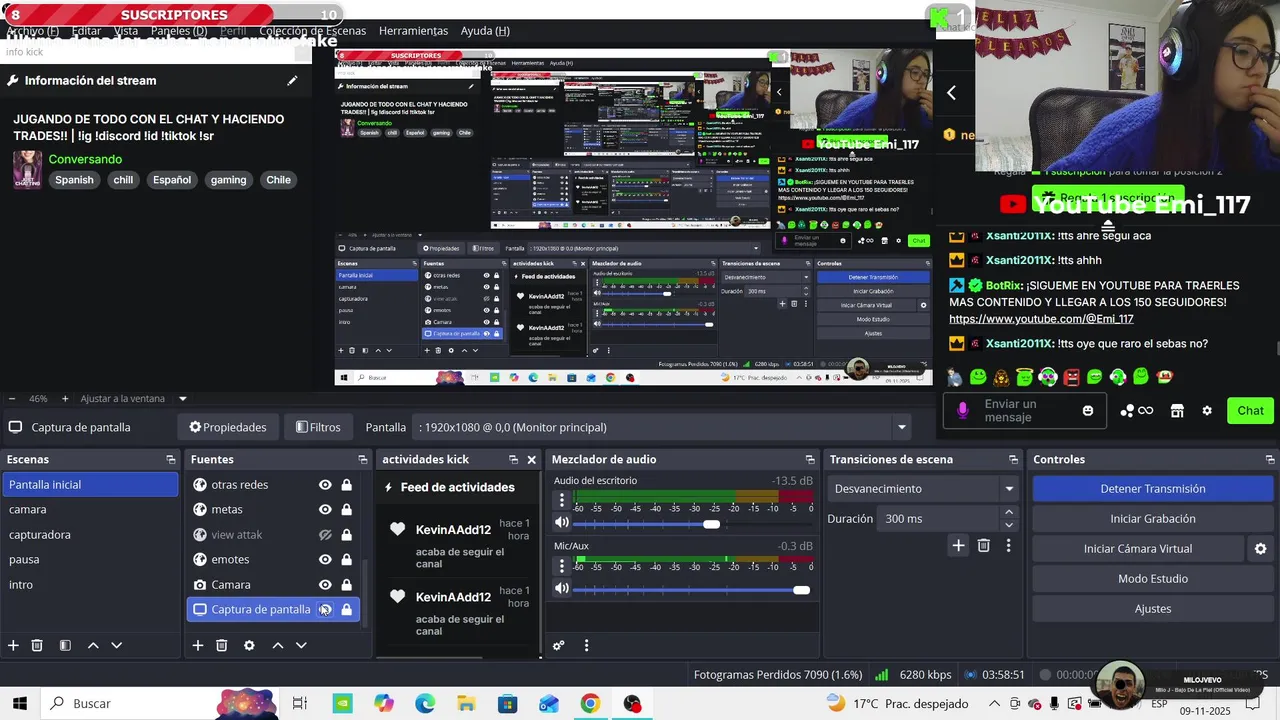Hide the metas source
Image resolution: width=1280 pixels, height=720 pixels.
(325, 509)
